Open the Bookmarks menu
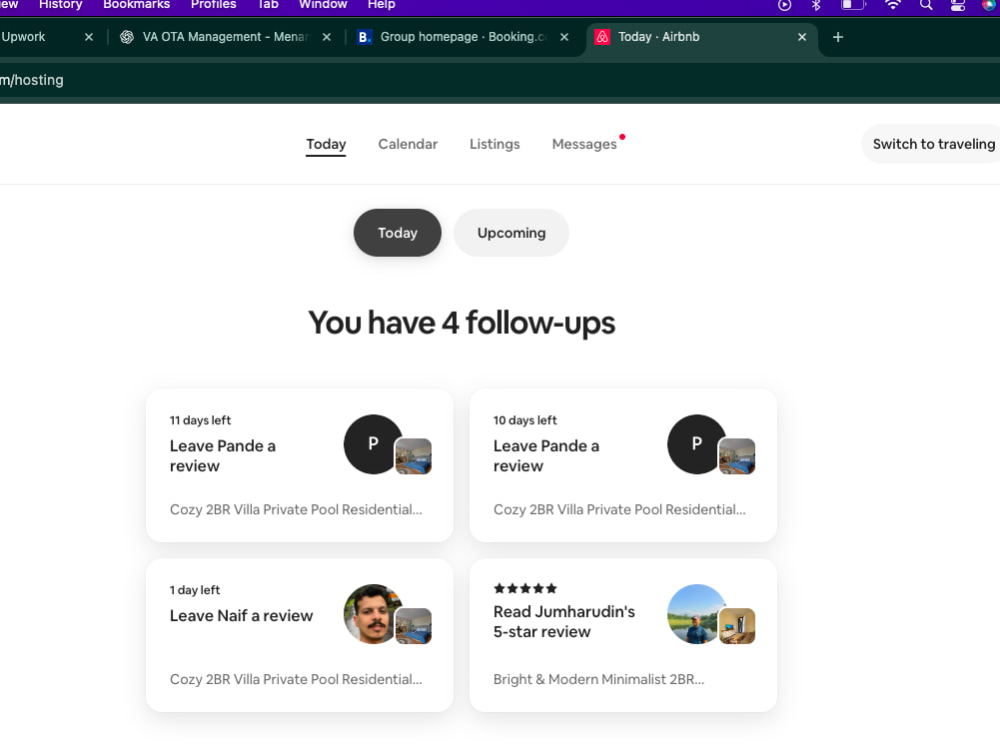Viewport: 1000px width, 750px height. (136, 4)
